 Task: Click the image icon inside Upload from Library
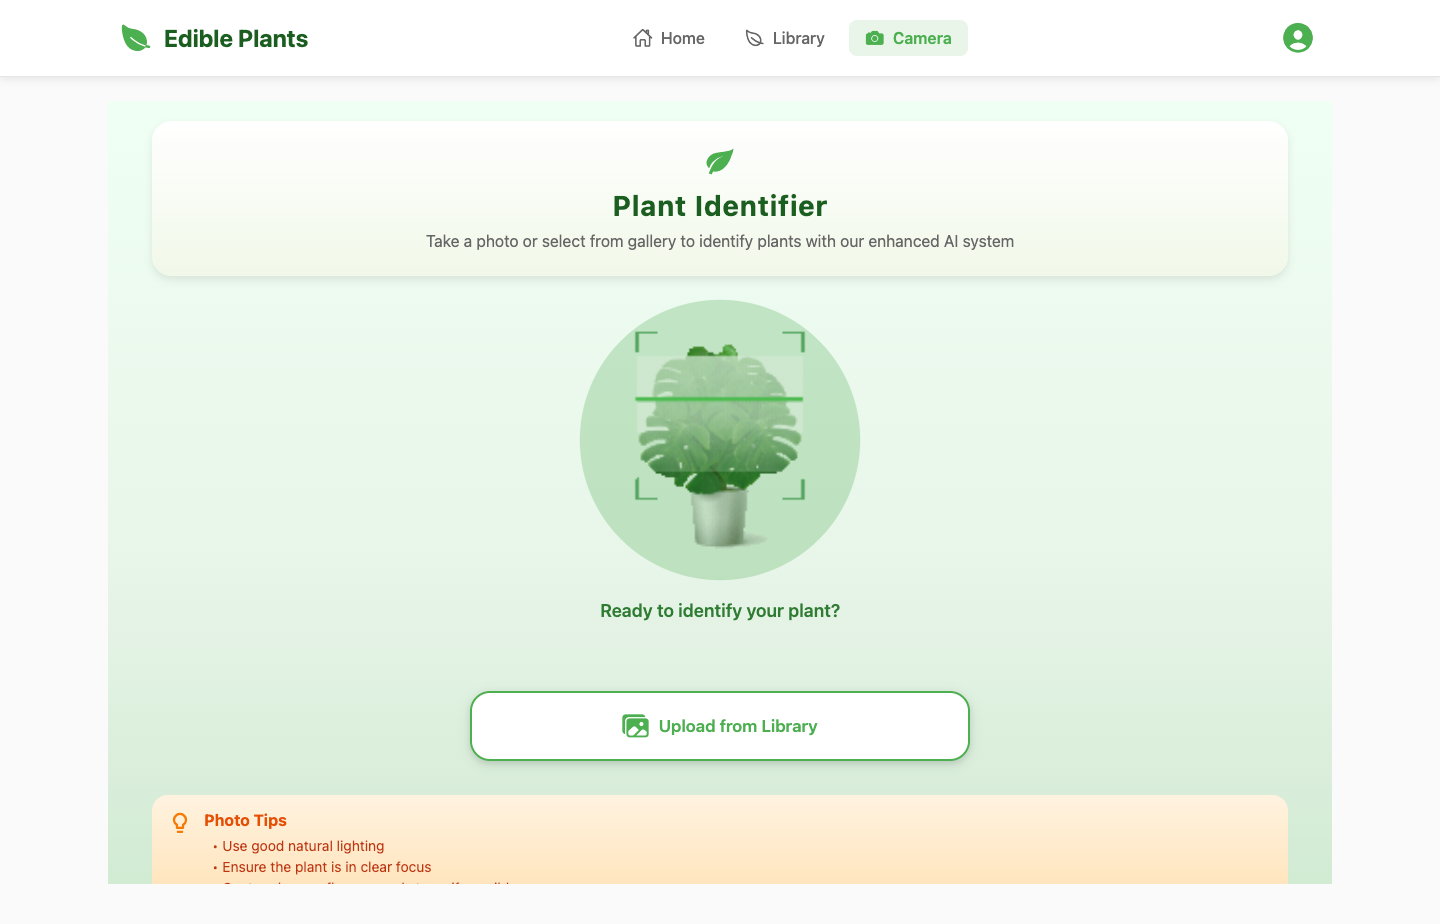point(636,726)
